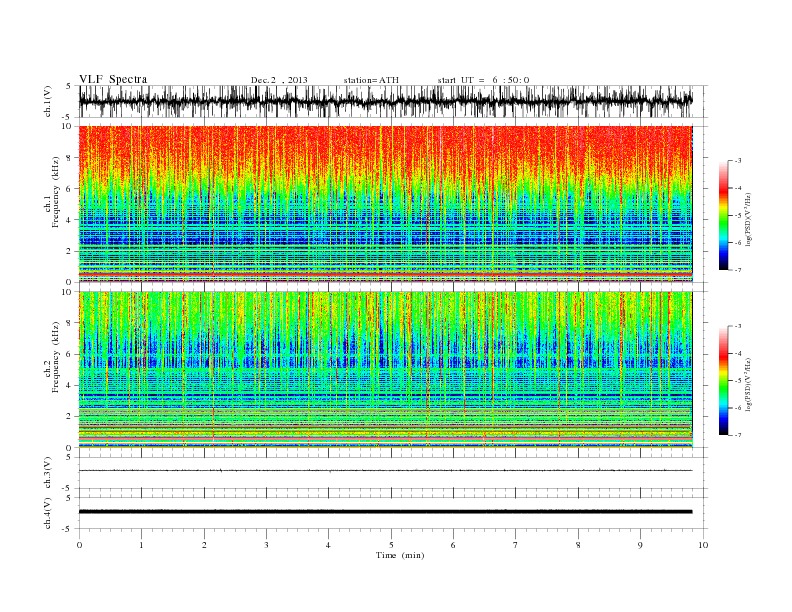Click time axis tick label "7"
The height and width of the screenshot is (612, 792).
click(516, 545)
